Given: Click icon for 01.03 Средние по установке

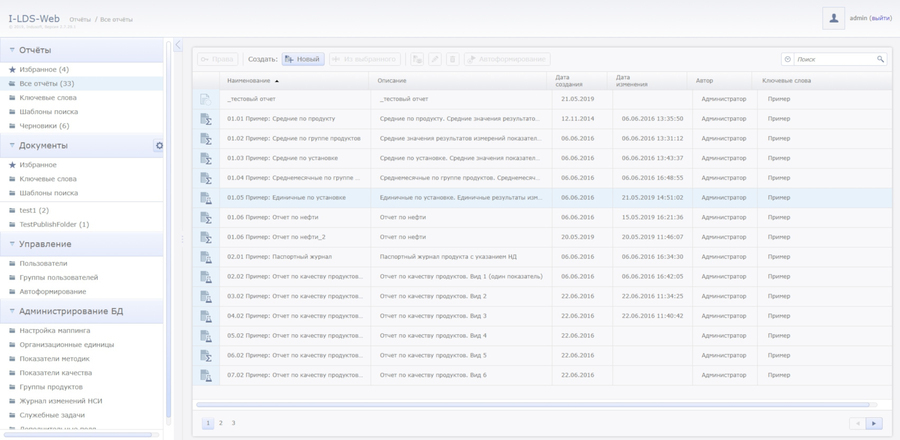Looking at the screenshot, I should tap(205, 158).
